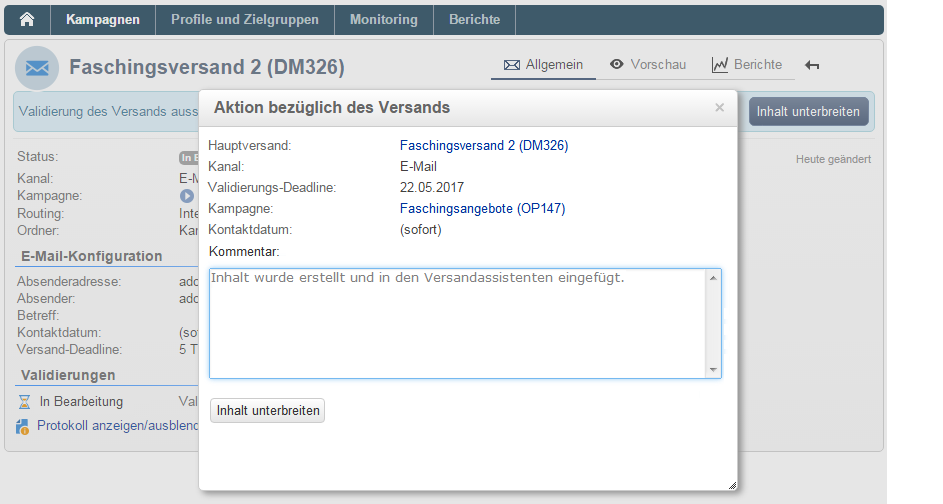The height and width of the screenshot is (504, 943).
Task: Select the Allgemein tab
Action: click(543, 65)
